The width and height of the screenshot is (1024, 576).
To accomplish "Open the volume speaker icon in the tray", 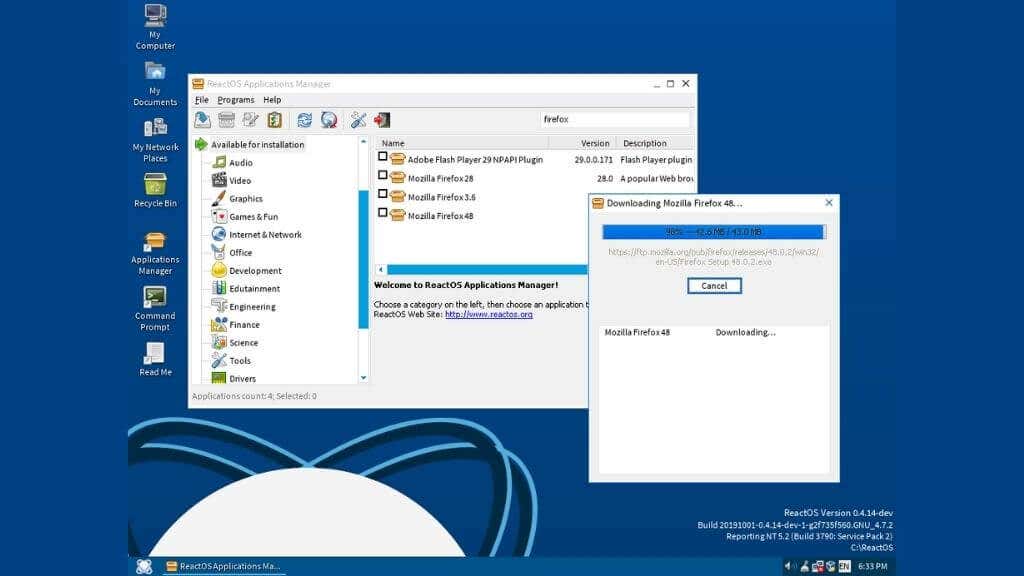I will pos(789,566).
